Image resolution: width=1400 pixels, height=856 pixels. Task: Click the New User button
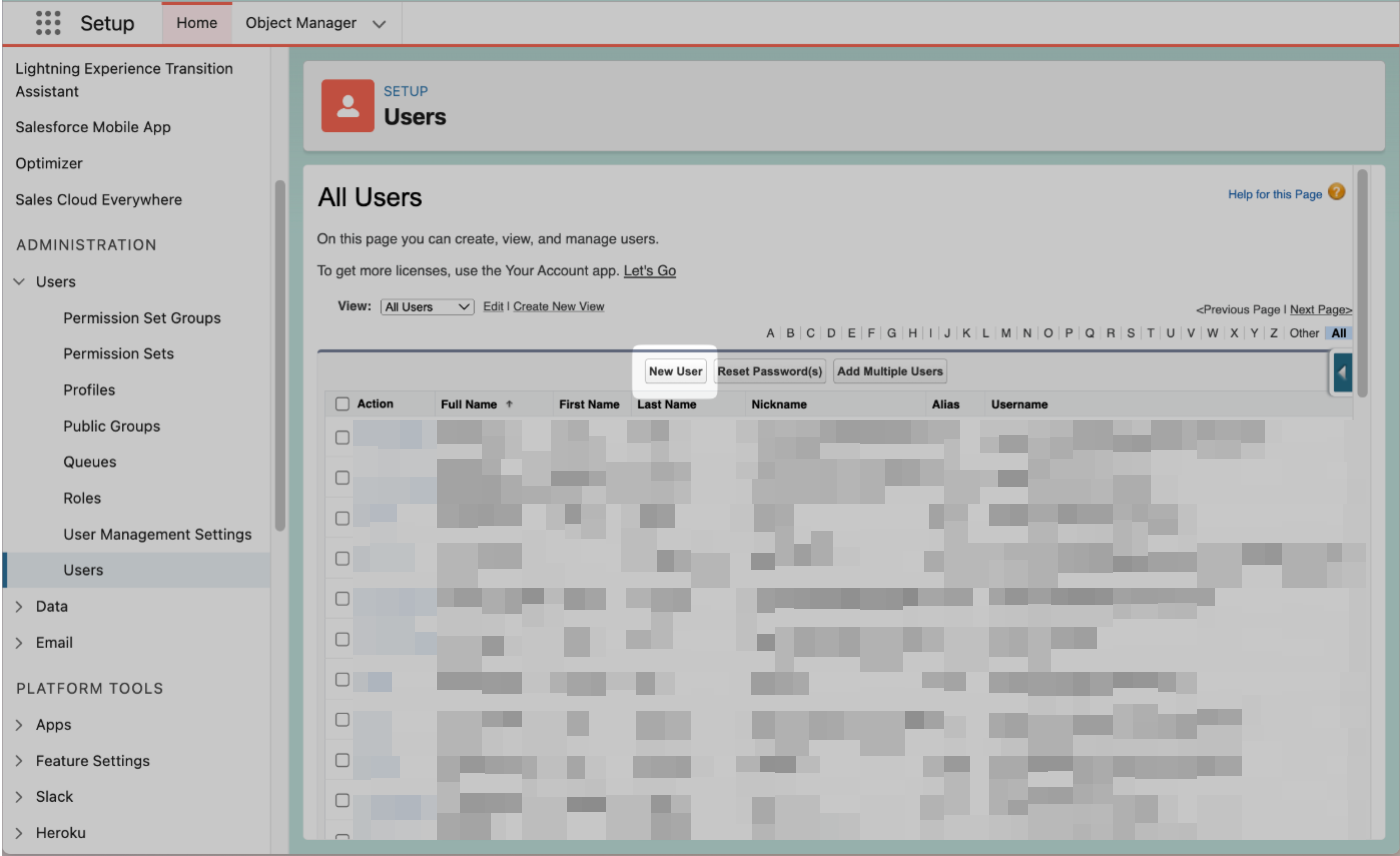click(676, 371)
